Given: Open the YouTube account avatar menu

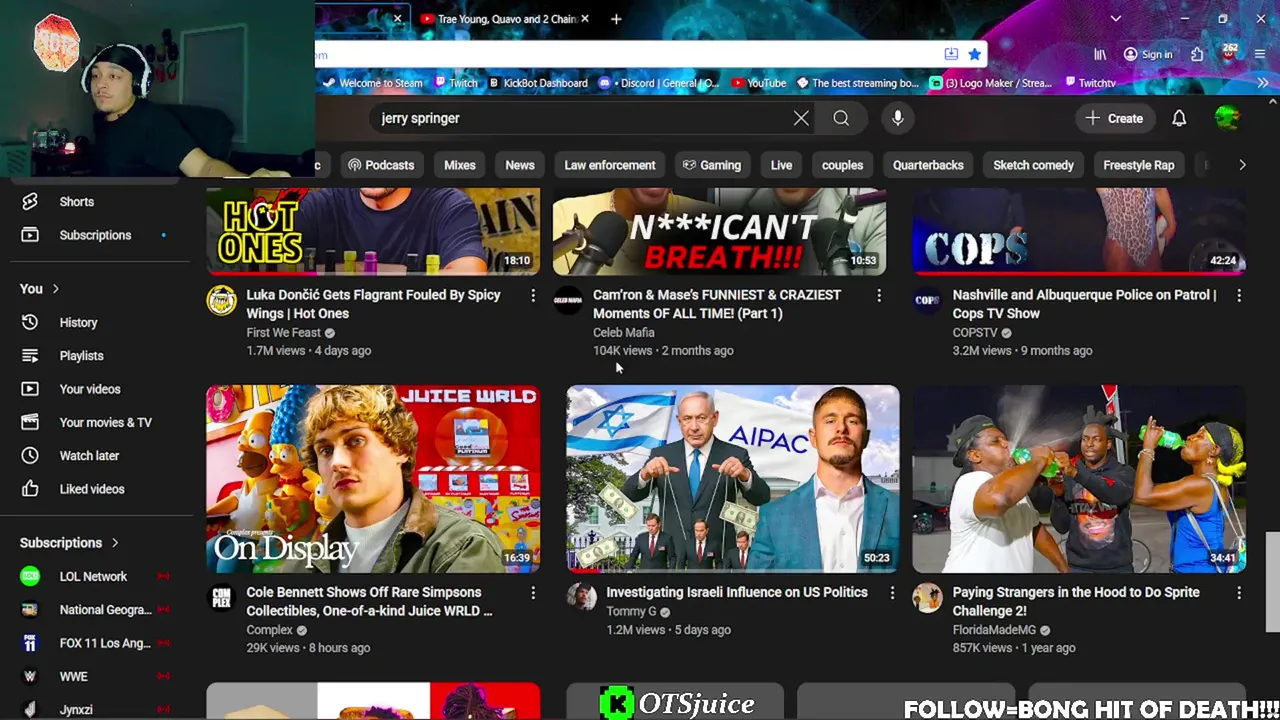Looking at the screenshot, I should pos(1227,118).
